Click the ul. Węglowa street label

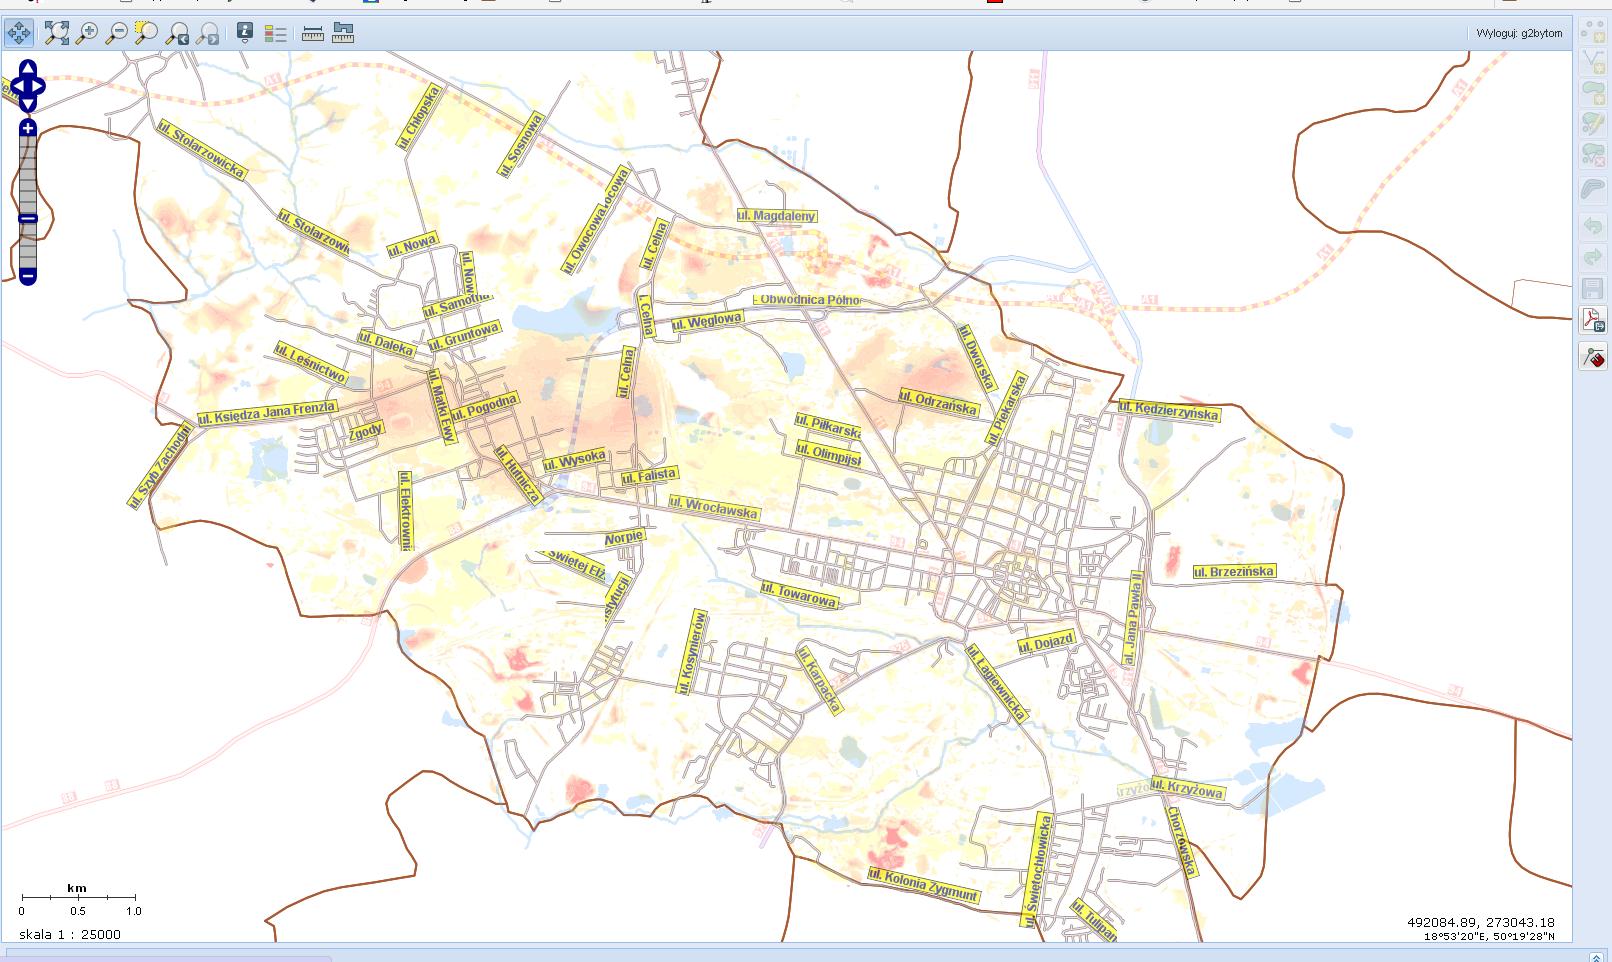click(708, 321)
